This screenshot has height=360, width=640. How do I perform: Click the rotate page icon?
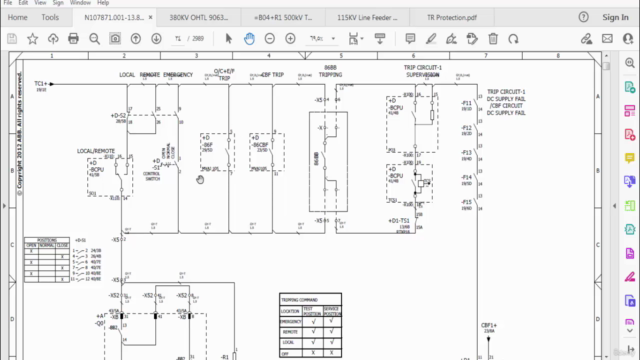[513, 39]
